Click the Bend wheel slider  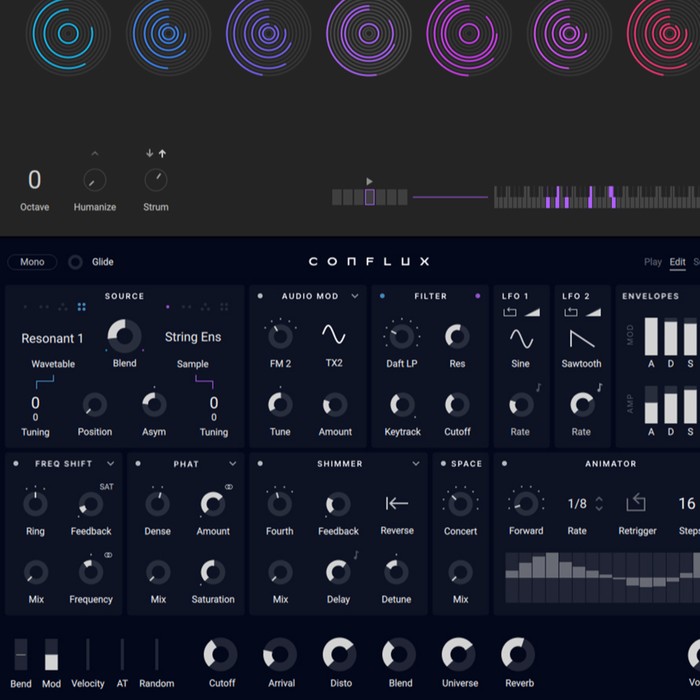click(x=21, y=654)
